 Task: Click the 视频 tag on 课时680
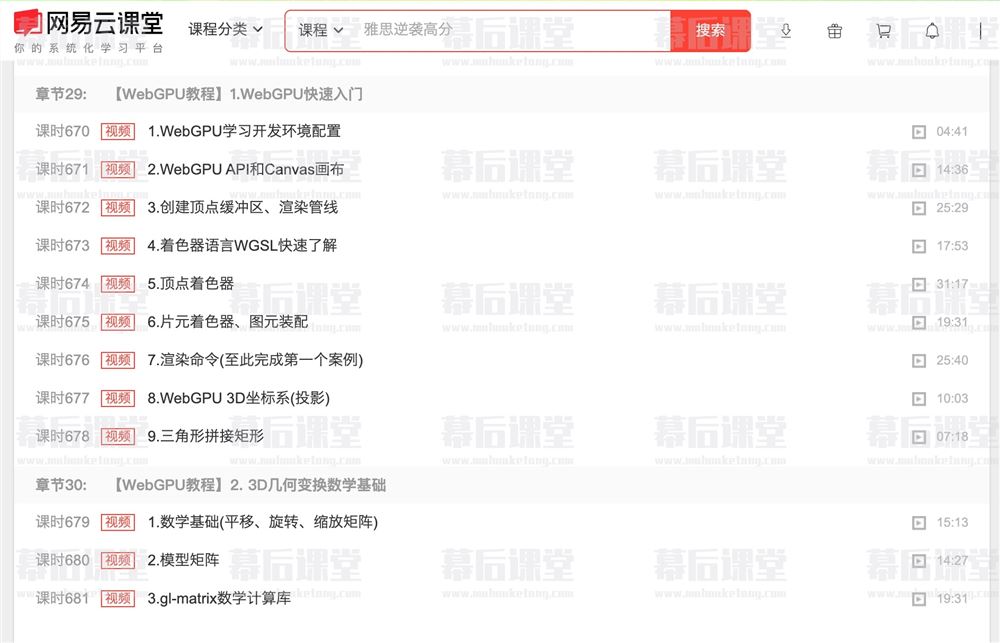pyautogui.click(x=118, y=561)
